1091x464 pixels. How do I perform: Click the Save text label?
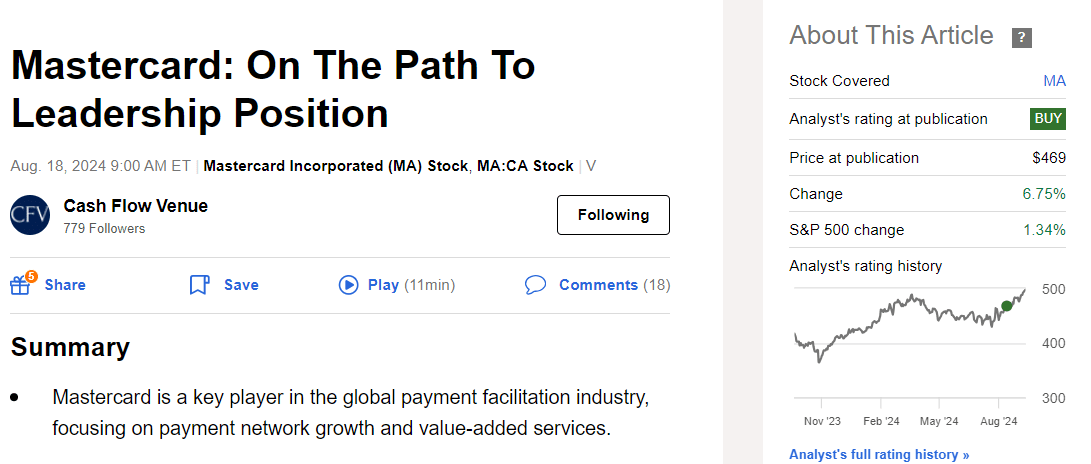[241, 285]
